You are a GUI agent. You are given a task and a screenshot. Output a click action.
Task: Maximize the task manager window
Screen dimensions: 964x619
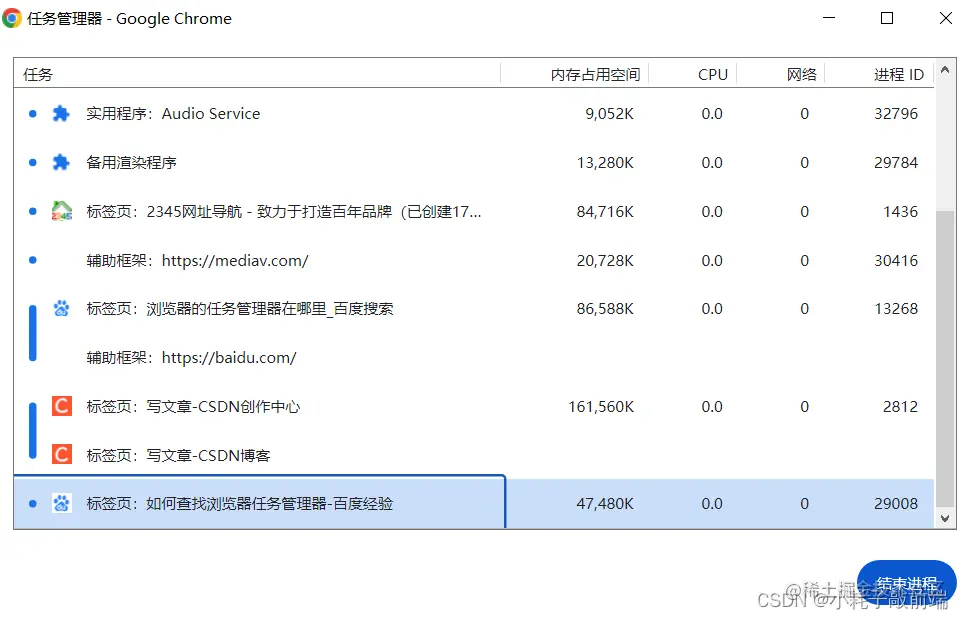coord(887,18)
